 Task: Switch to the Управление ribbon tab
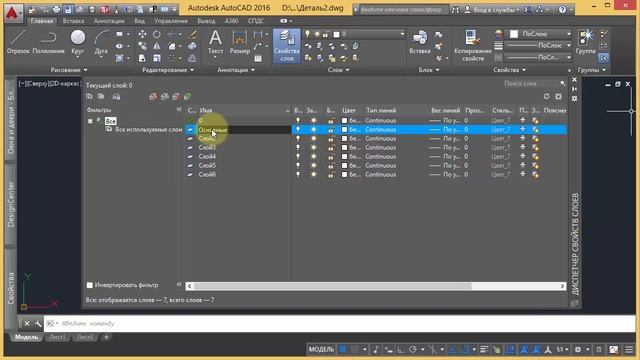pyautogui.click(x=171, y=21)
